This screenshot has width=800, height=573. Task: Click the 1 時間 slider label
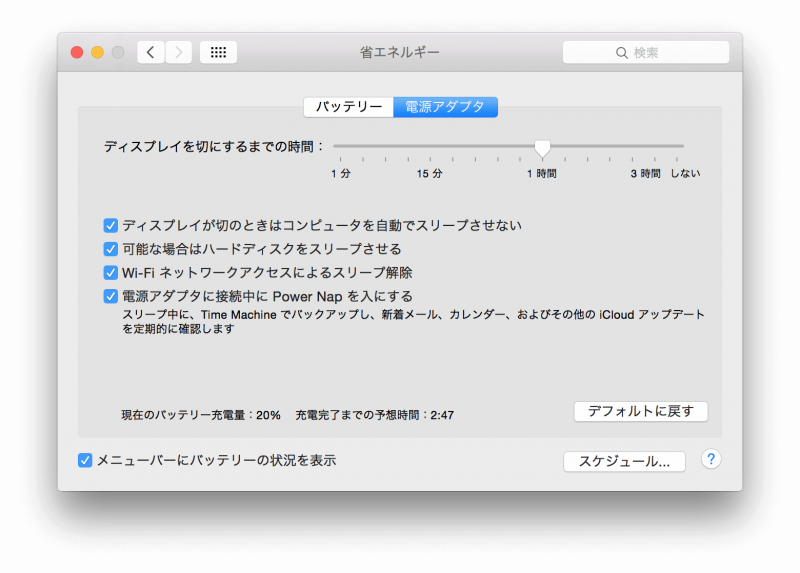(x=542, y=173)
